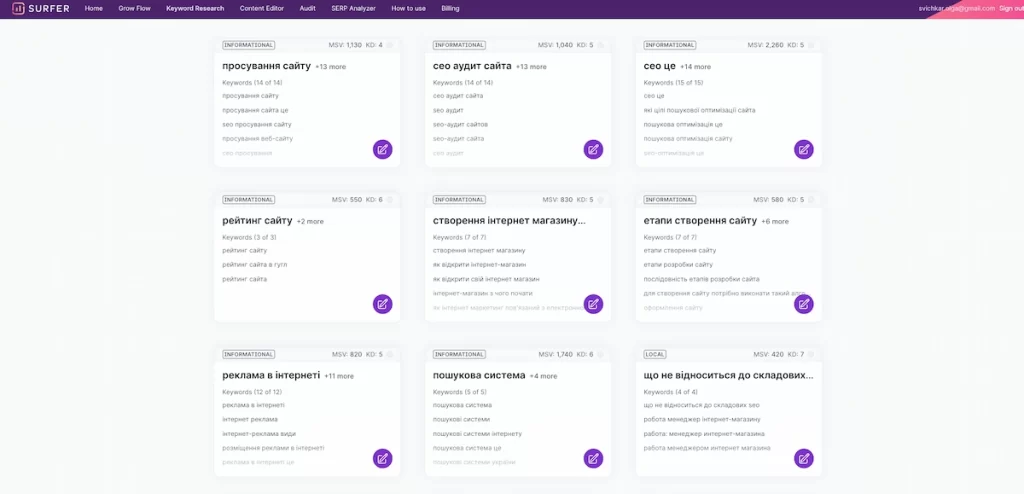Open the Grow Flow section
This screenshot has height=494, width=1024.
135,8
